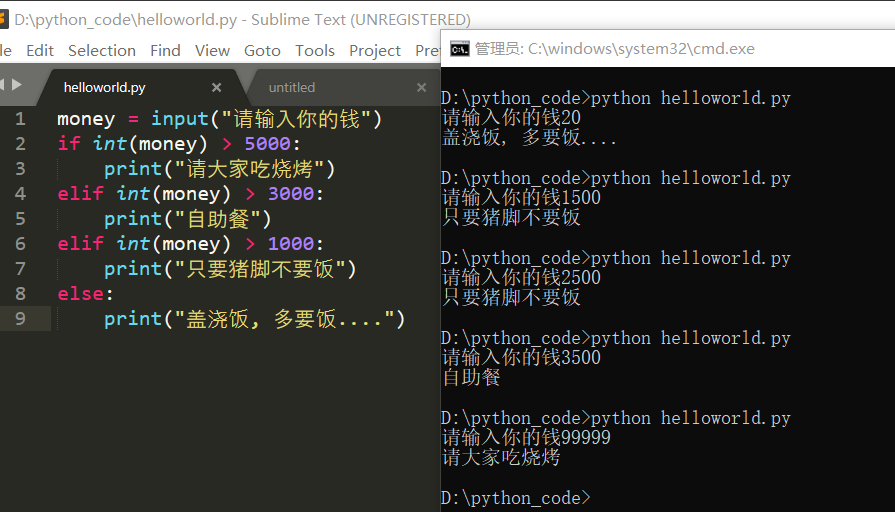
Task: Open the Project menu
Action: pyautogui.click(x=375, y=51)
